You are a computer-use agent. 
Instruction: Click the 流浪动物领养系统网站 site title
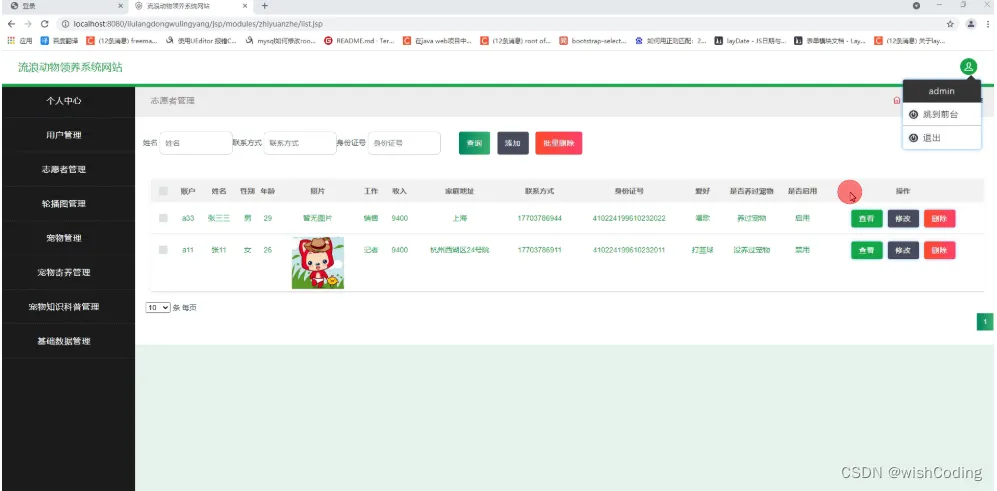(x=70, y=67)
